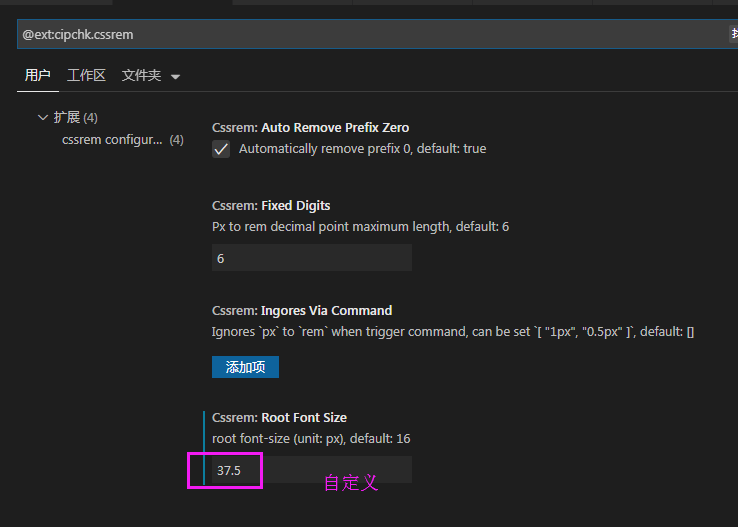This screenshot has height=527, width=738.
Task: Click the root font-size description text
Action: 311,439
